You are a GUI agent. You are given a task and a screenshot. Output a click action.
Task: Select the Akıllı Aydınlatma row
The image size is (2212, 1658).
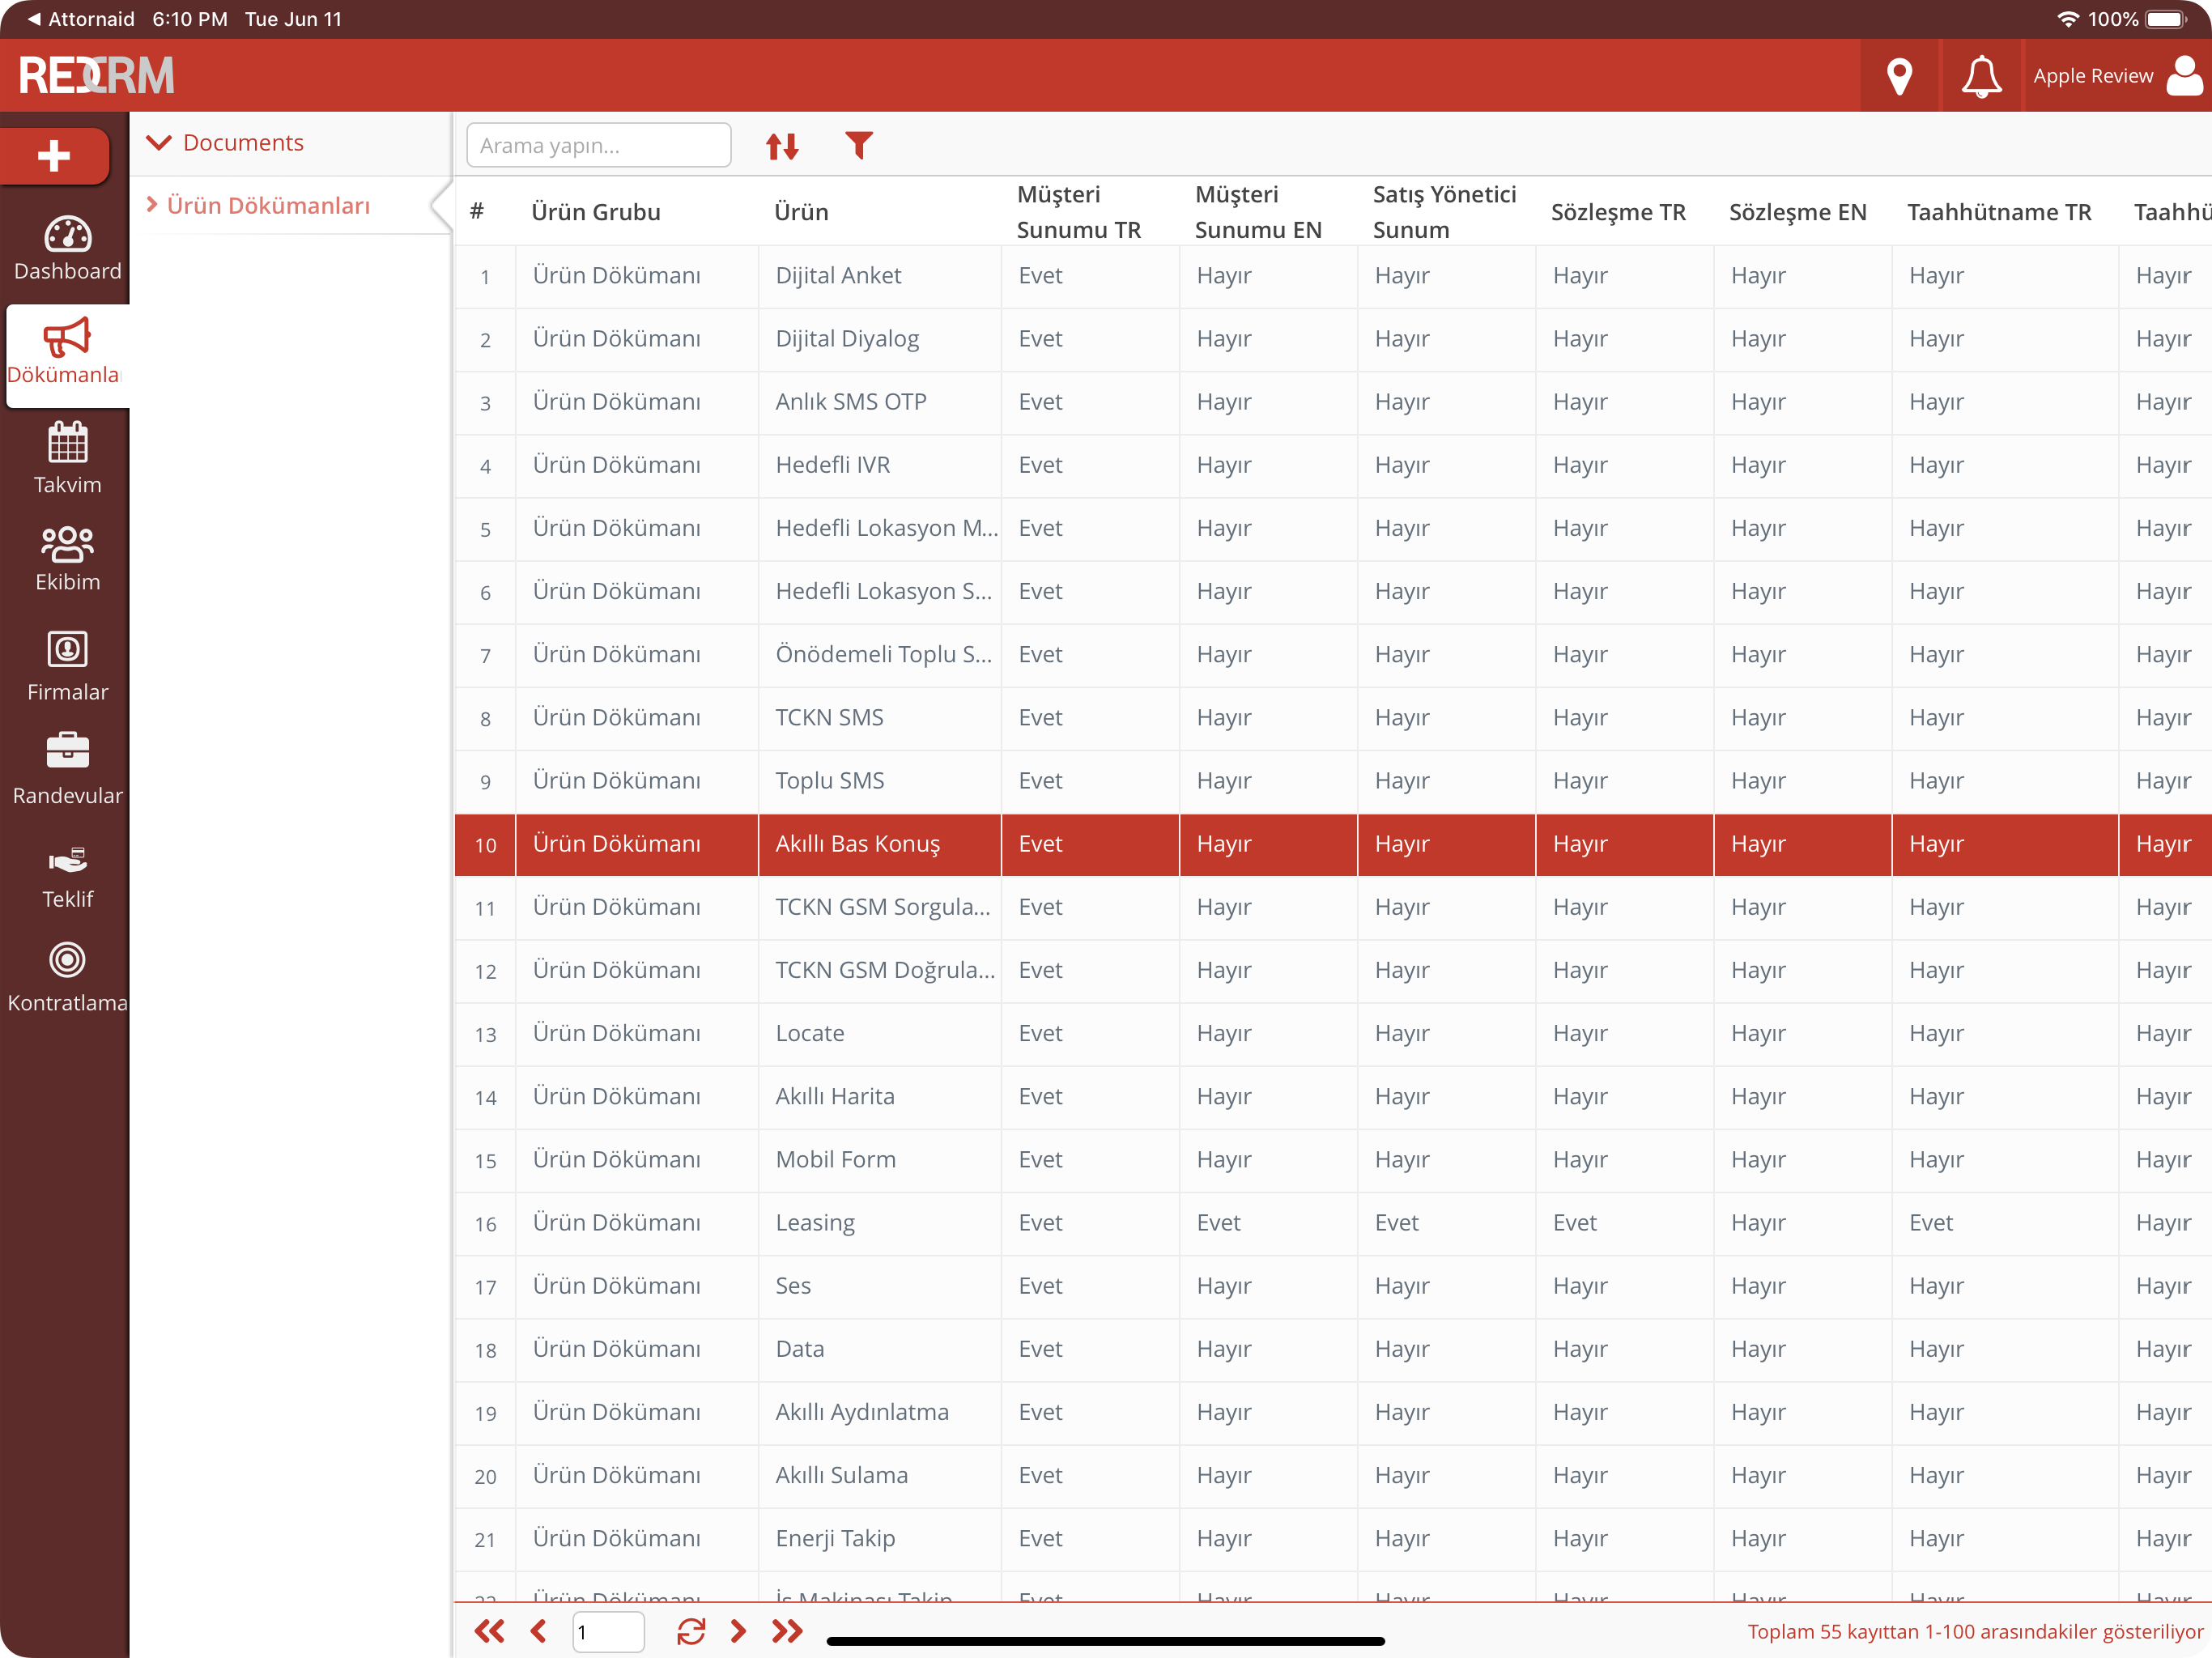pos(1333,1412)
